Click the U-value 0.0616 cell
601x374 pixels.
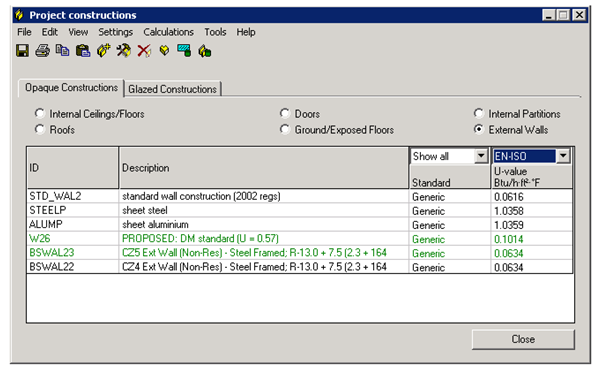(532, 197)
